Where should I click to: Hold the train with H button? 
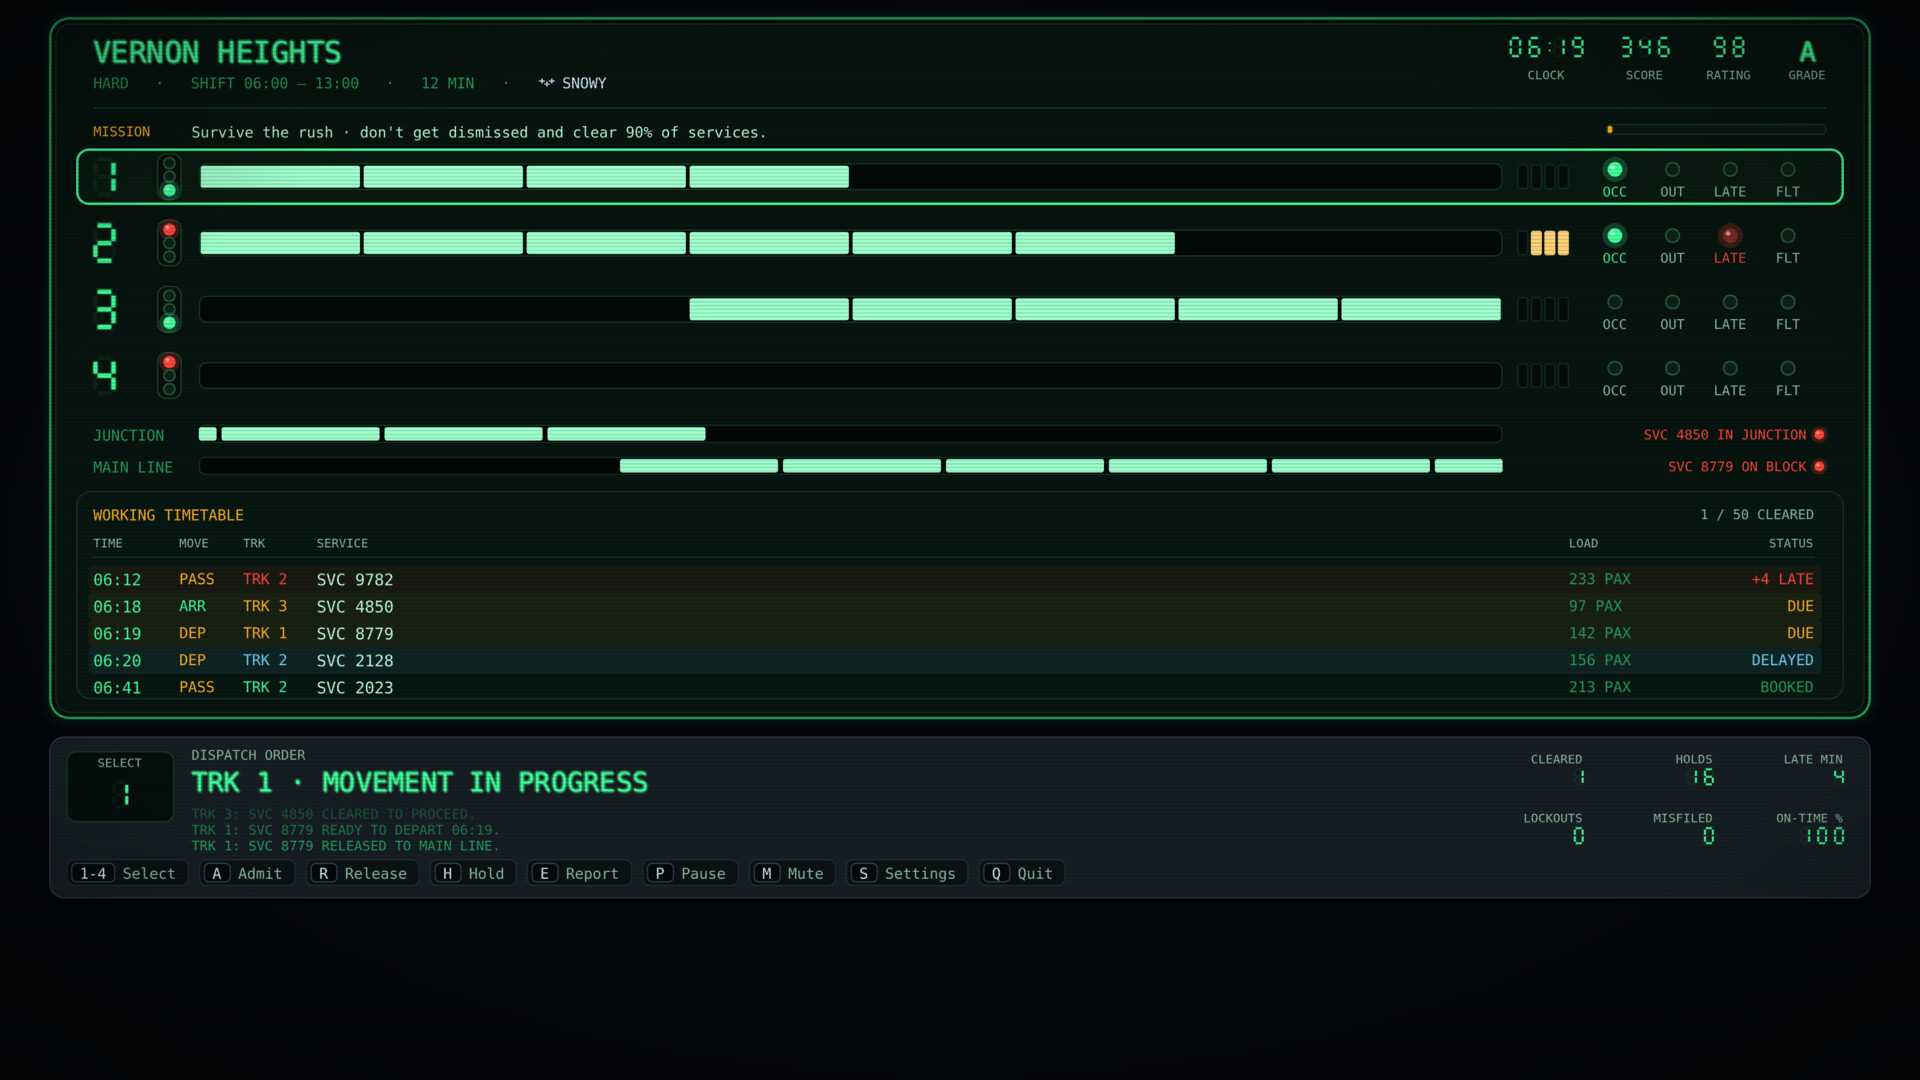point(474,874)
